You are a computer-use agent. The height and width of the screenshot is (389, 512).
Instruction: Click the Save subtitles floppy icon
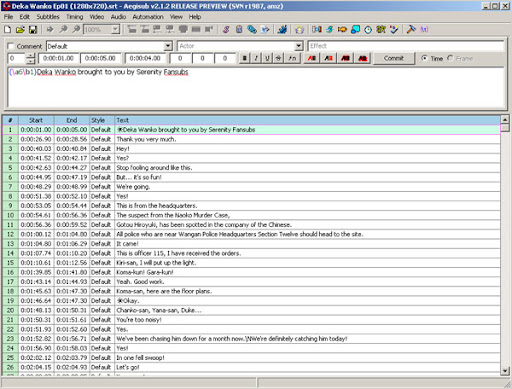click(33, 30)
